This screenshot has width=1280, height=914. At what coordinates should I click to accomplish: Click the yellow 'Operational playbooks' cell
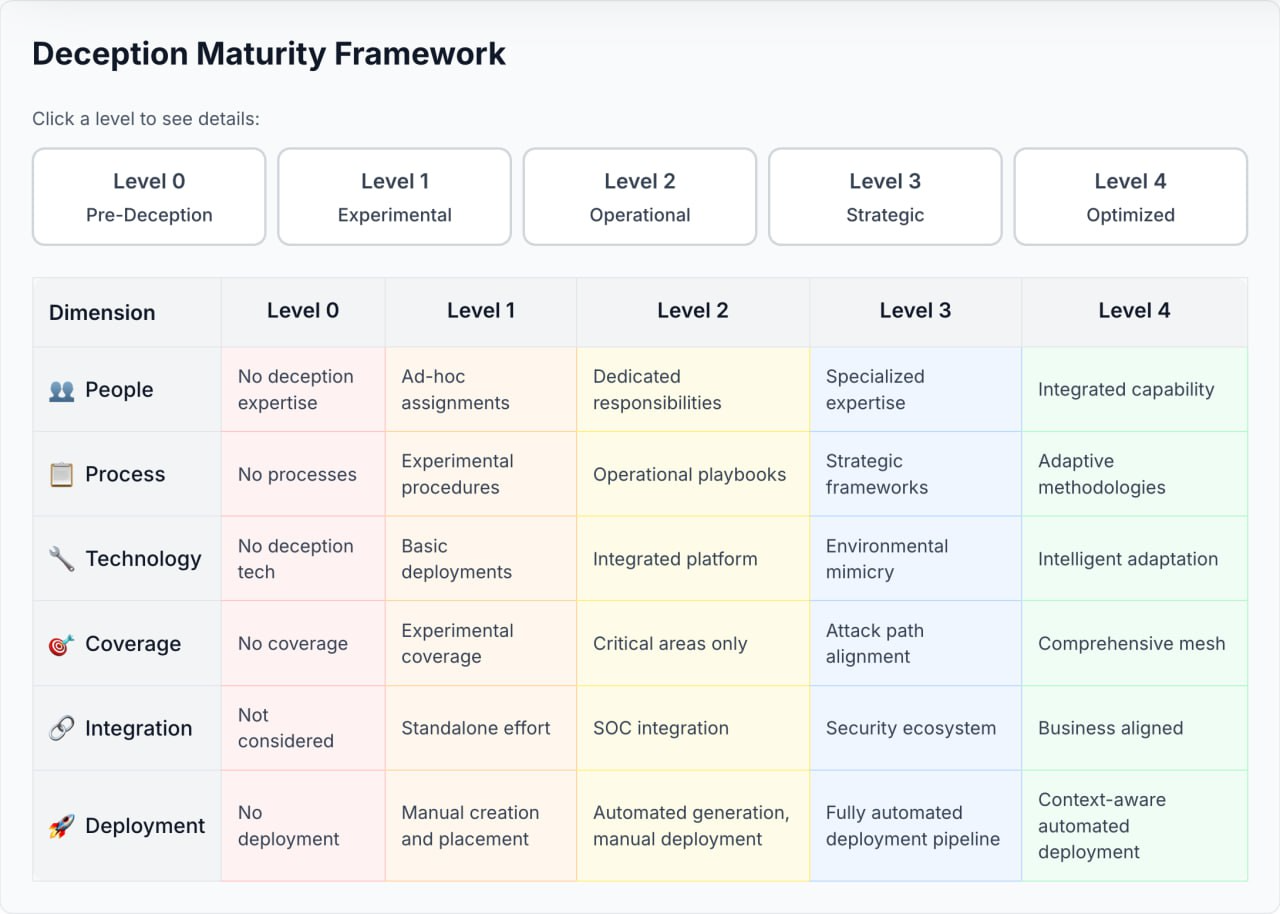[692, 474]
